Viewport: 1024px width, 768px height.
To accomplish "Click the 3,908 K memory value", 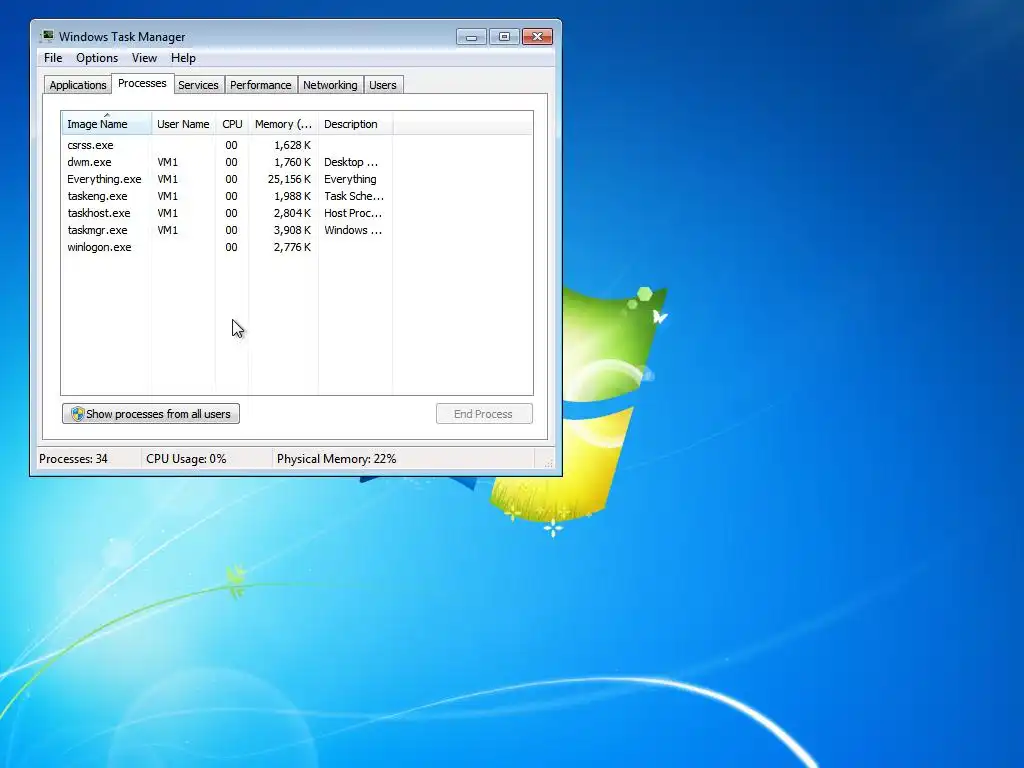I will [293, 230].
